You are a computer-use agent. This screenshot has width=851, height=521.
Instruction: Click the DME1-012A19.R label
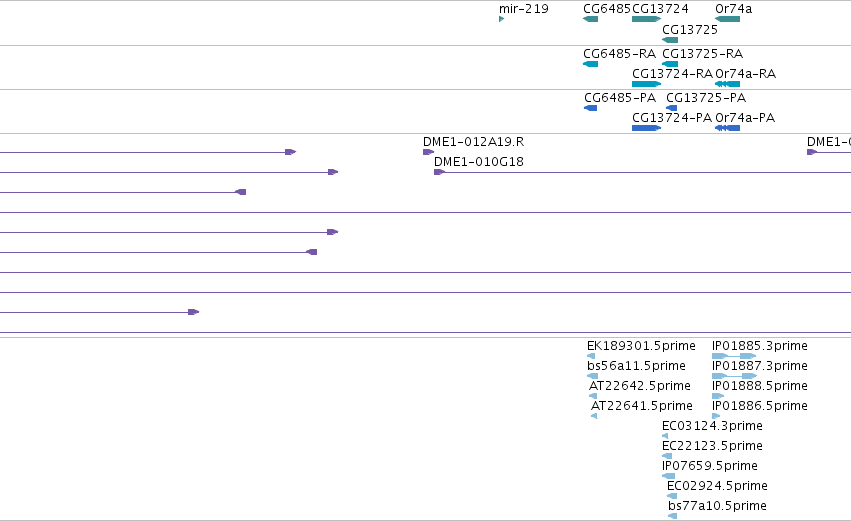(x=473, y=142)
